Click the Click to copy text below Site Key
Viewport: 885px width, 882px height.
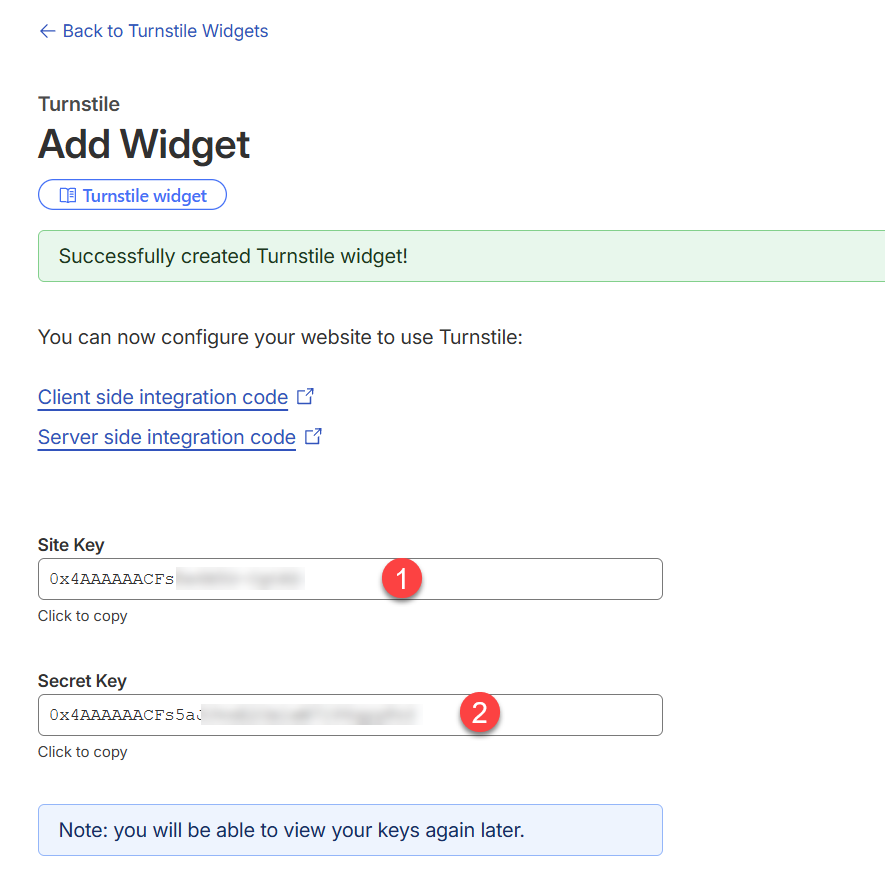(82, 615)
